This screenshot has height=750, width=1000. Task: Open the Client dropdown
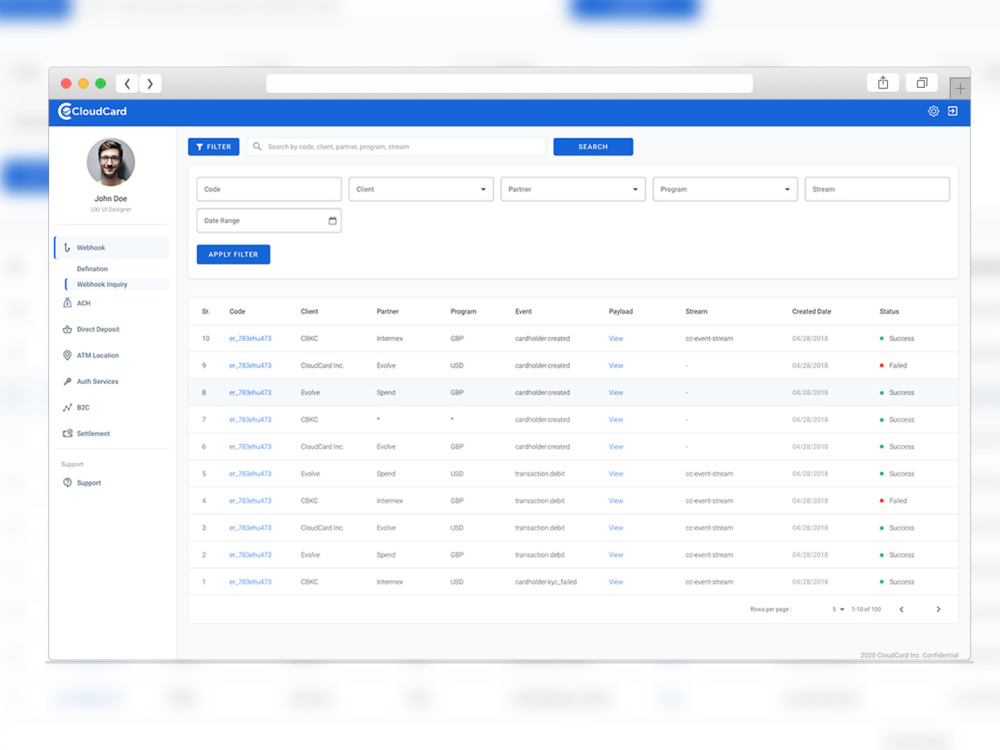[421, 189]
